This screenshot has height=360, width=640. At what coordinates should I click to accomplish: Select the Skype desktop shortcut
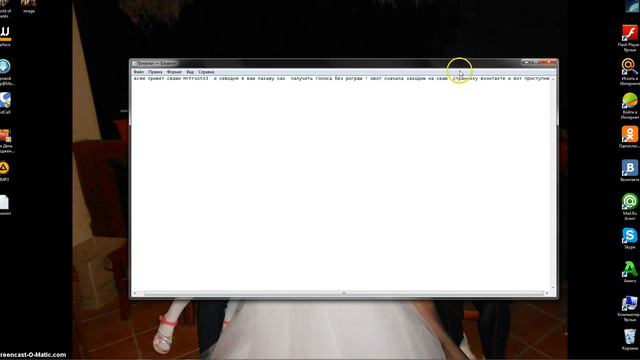coord(629,238)
